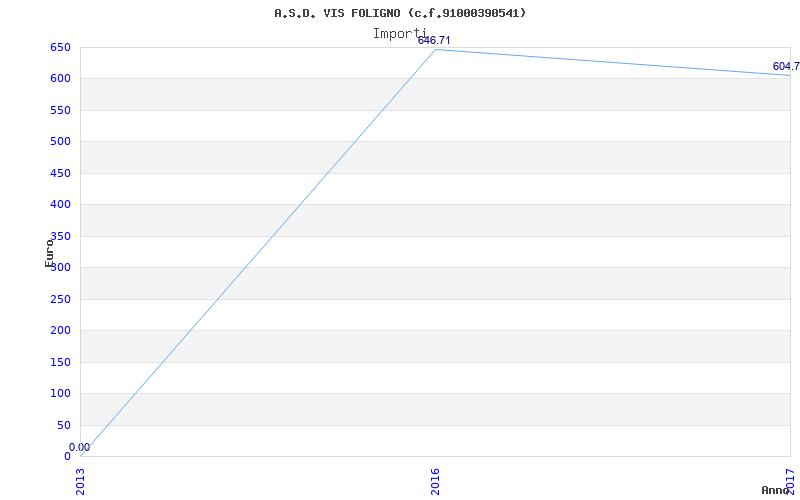
Task: Click the 300 y-axis tick label
Action: click(x=60, y=267)
